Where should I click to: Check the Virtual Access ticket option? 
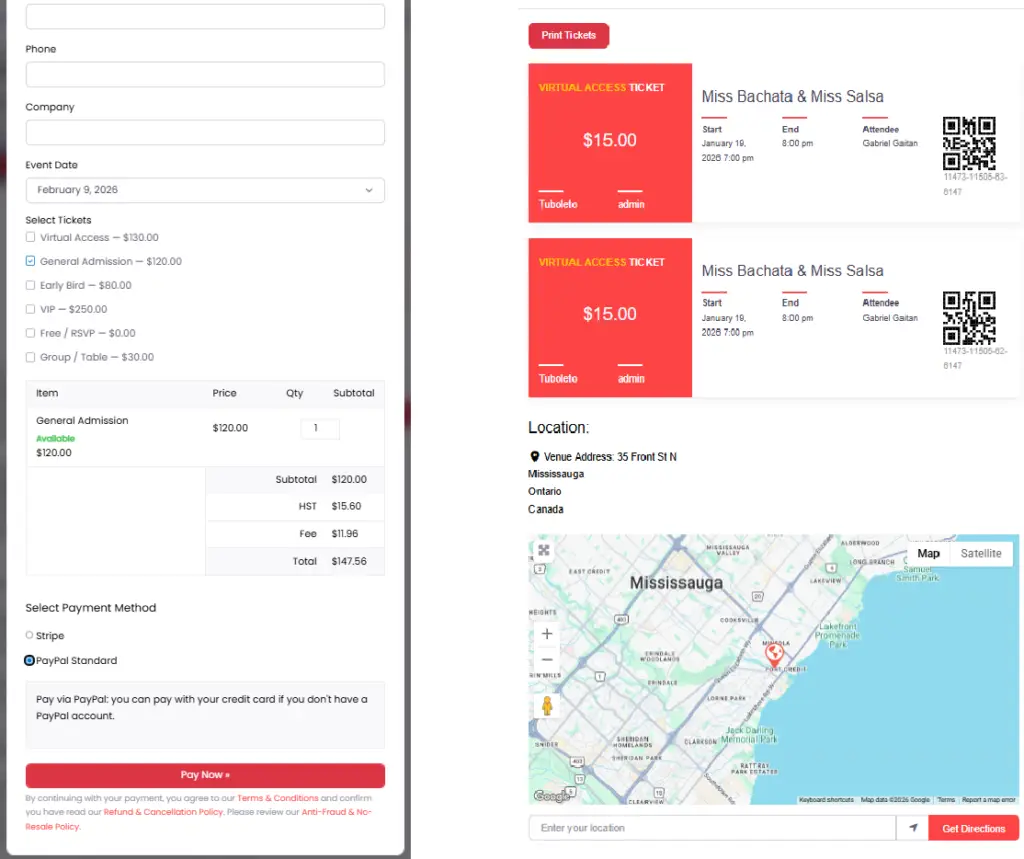pos(31,238)
